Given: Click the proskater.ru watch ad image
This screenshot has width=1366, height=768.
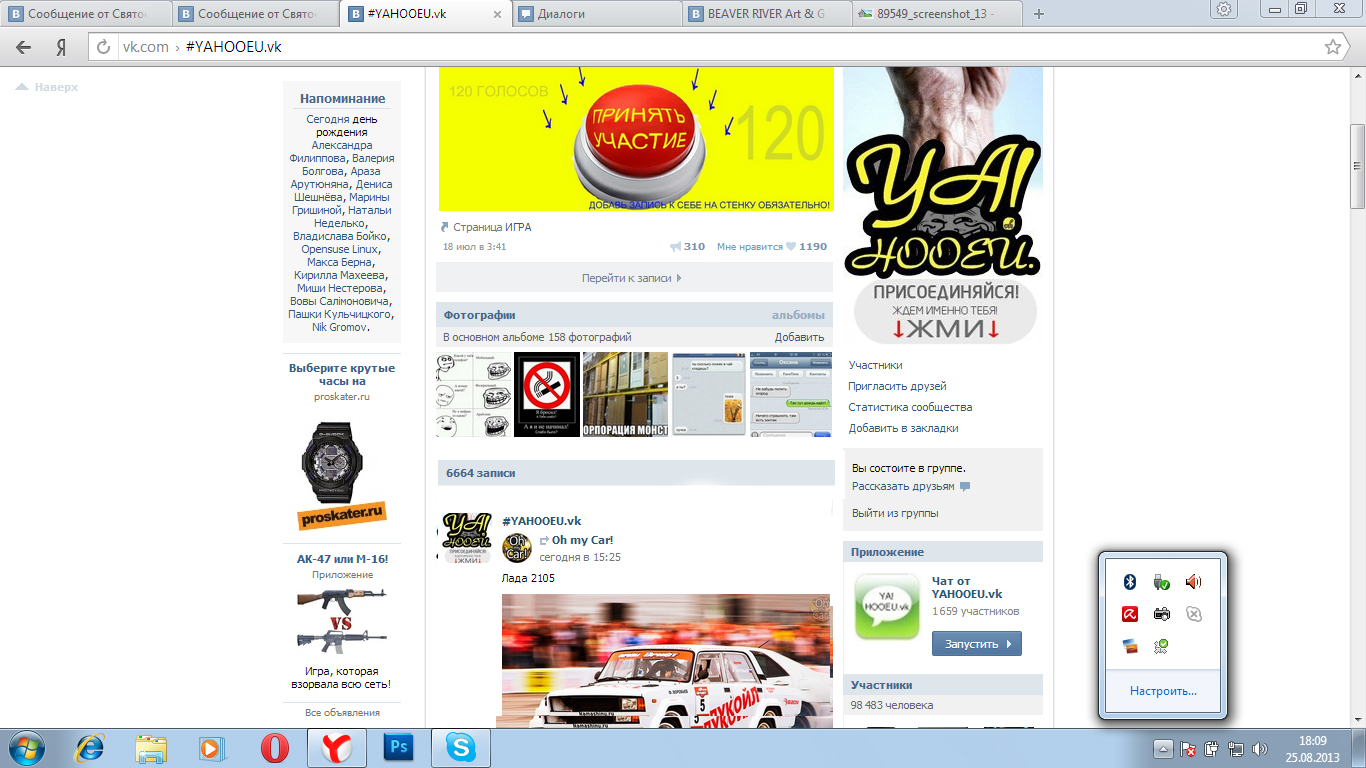Looking at the screenshot, I should pos(341,475).
